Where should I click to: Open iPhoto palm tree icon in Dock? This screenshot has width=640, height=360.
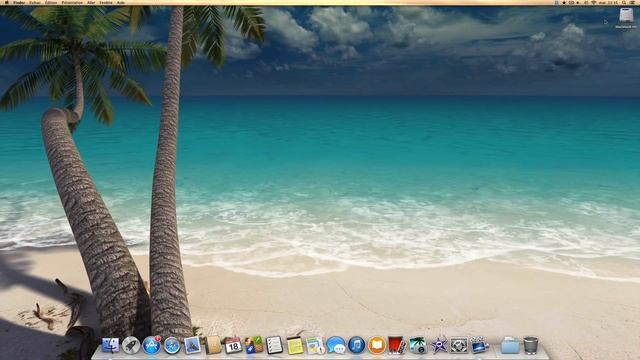click(x=418, y=345)
